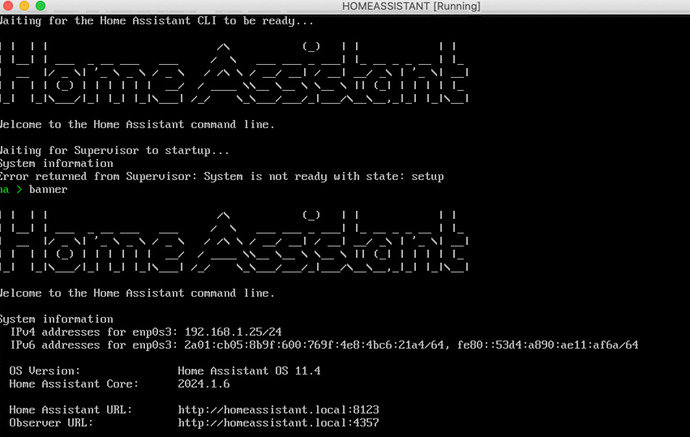Click the 'Home Assistant Core:' label
Image resolution: width=690 pixels, height=437 pixels.
[74, 384]
